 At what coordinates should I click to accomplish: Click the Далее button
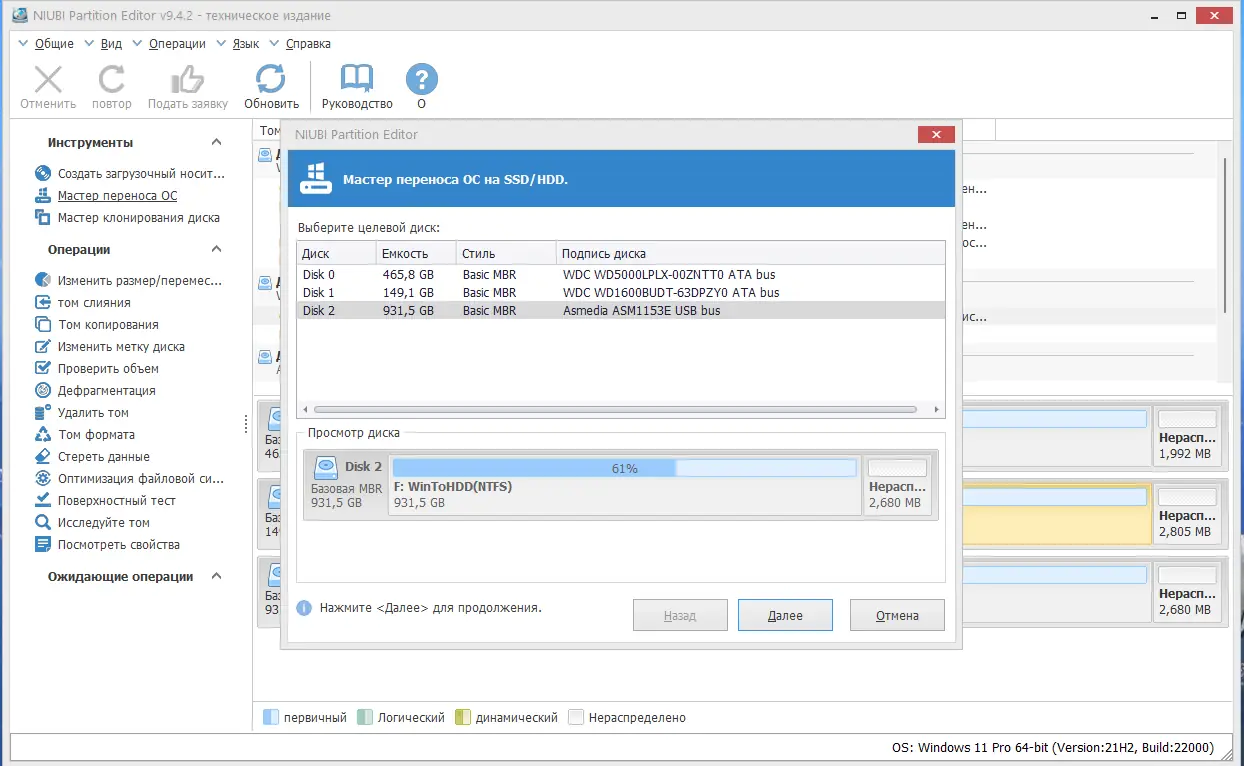coord(785,615)
